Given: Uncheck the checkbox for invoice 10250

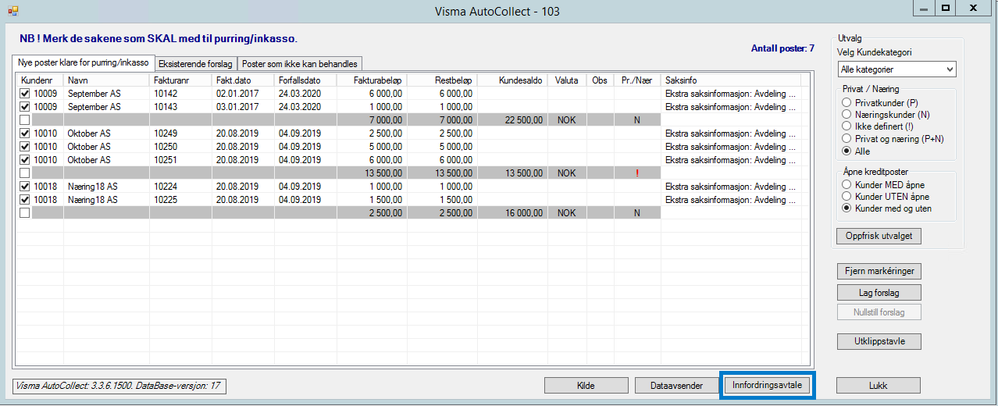Looking at the screenshot, I should (x=25, y=146).
